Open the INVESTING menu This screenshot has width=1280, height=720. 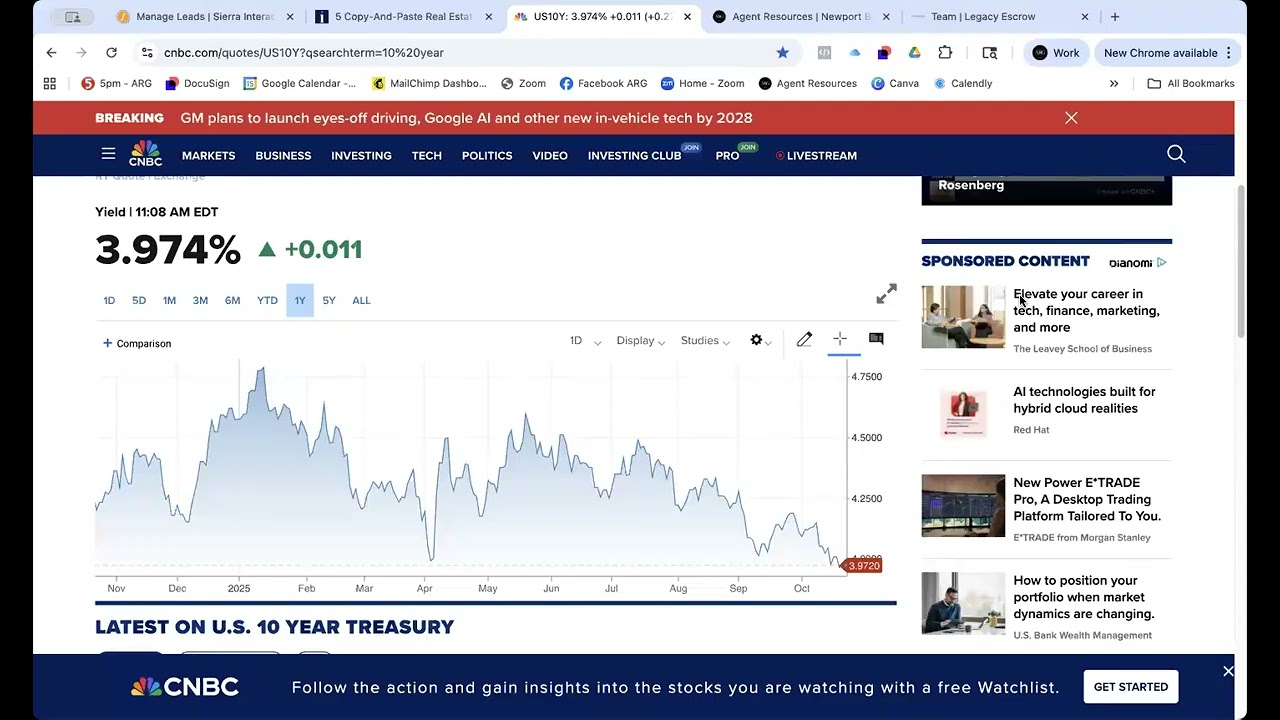[x=361, y=155]
